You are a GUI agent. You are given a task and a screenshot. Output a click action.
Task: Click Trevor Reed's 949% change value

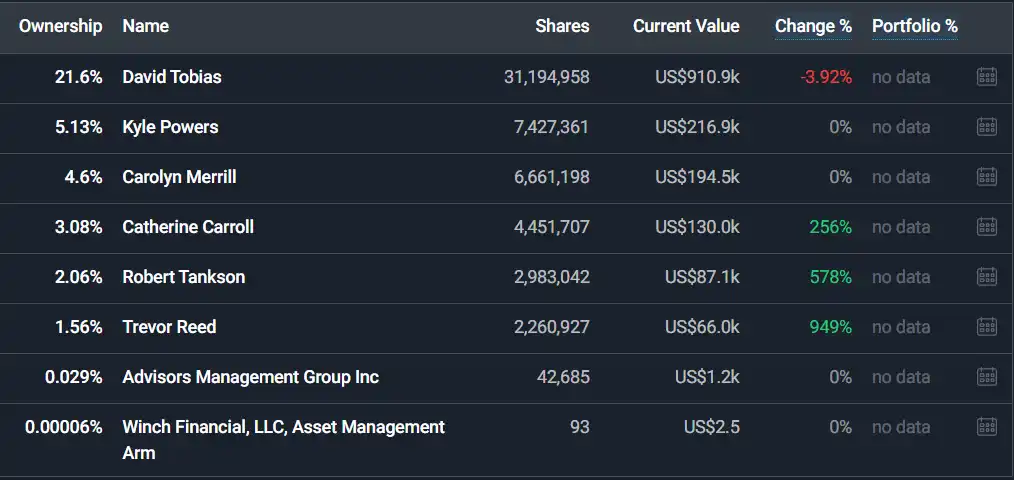[830, 327]
